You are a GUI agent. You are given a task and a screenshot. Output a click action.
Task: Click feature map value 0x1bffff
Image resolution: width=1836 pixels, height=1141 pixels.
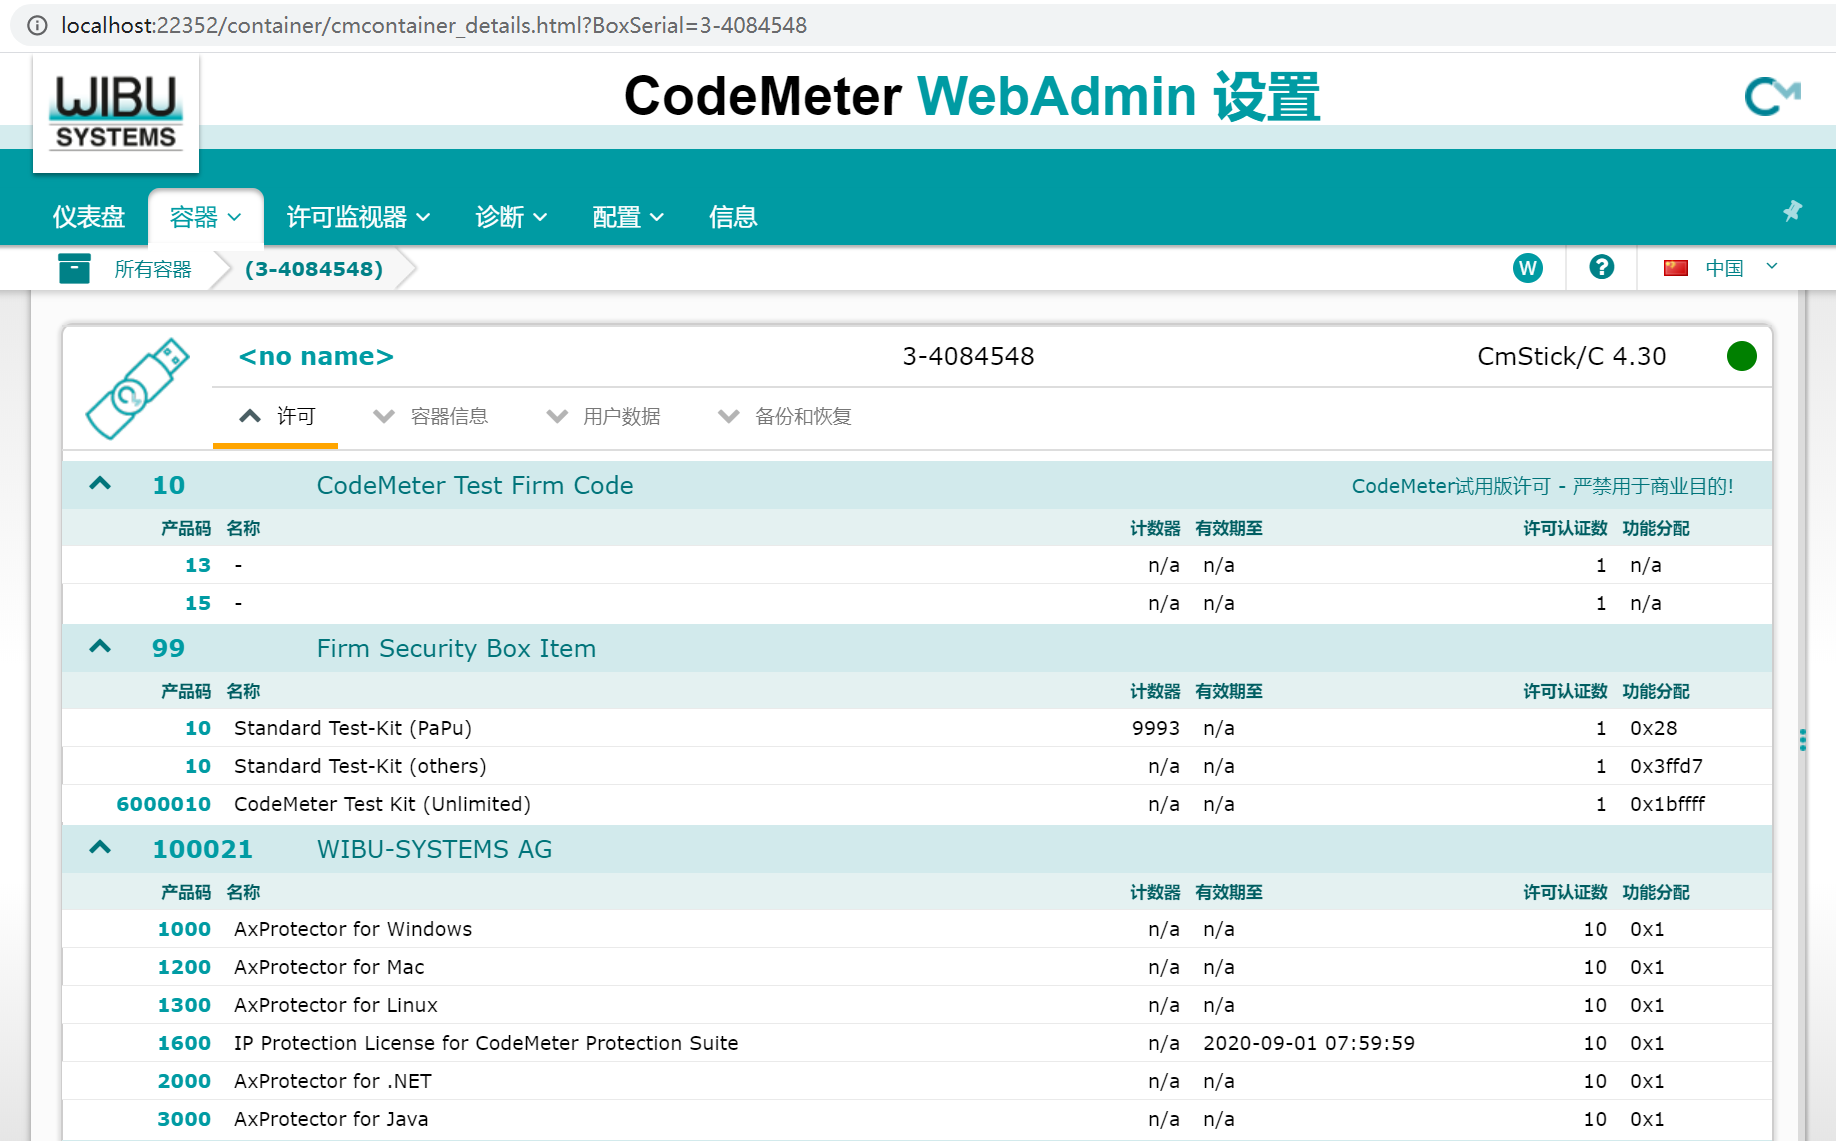(x=1667, y=804)
